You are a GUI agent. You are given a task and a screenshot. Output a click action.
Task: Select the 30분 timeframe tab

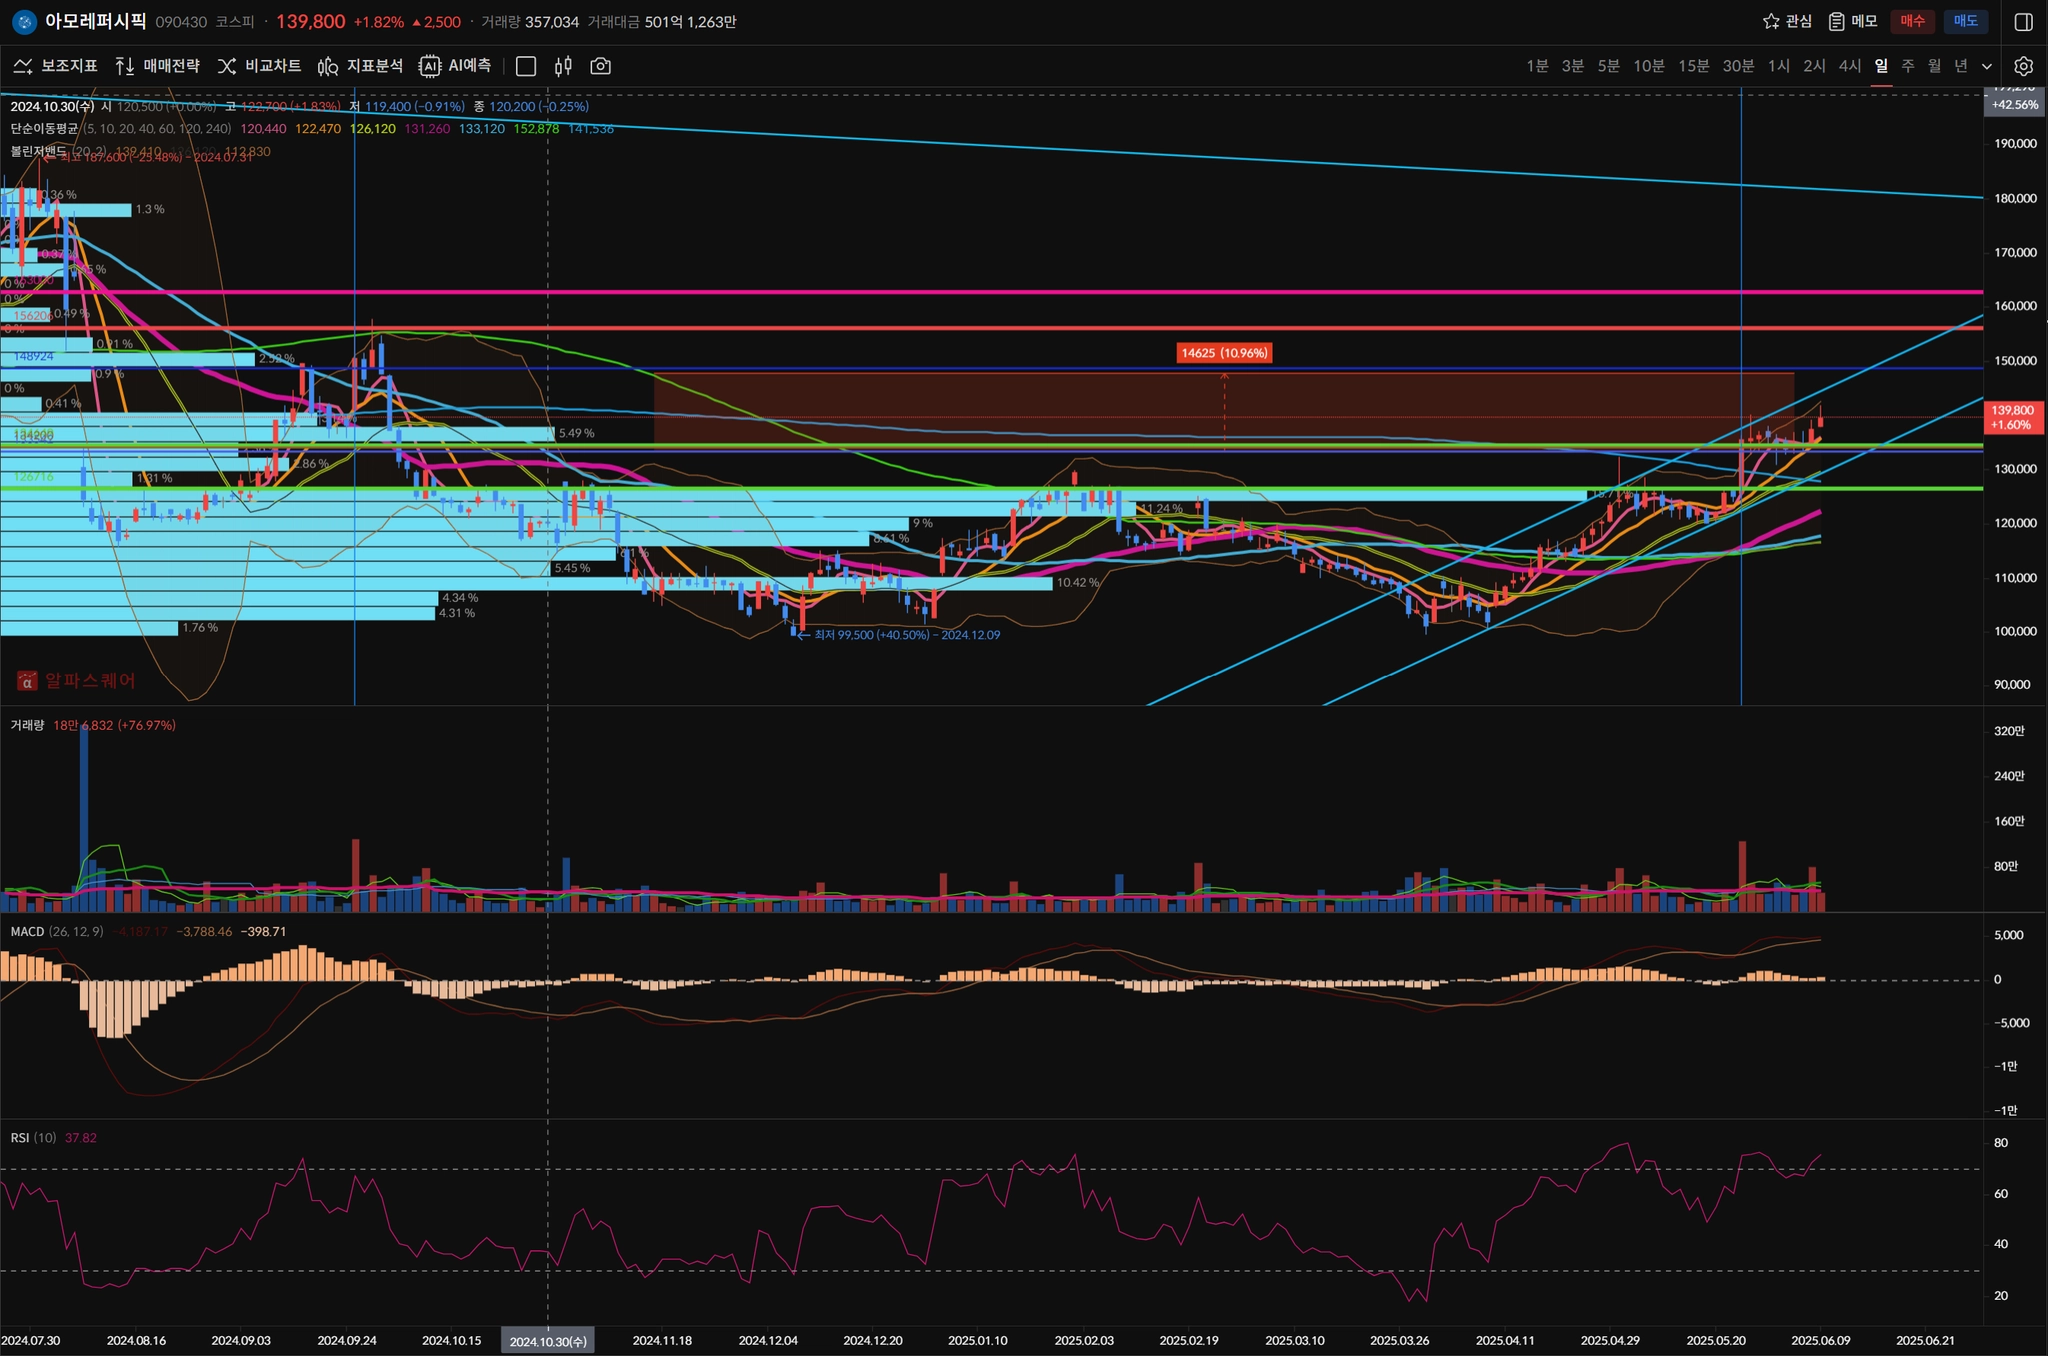point(1738,66)
